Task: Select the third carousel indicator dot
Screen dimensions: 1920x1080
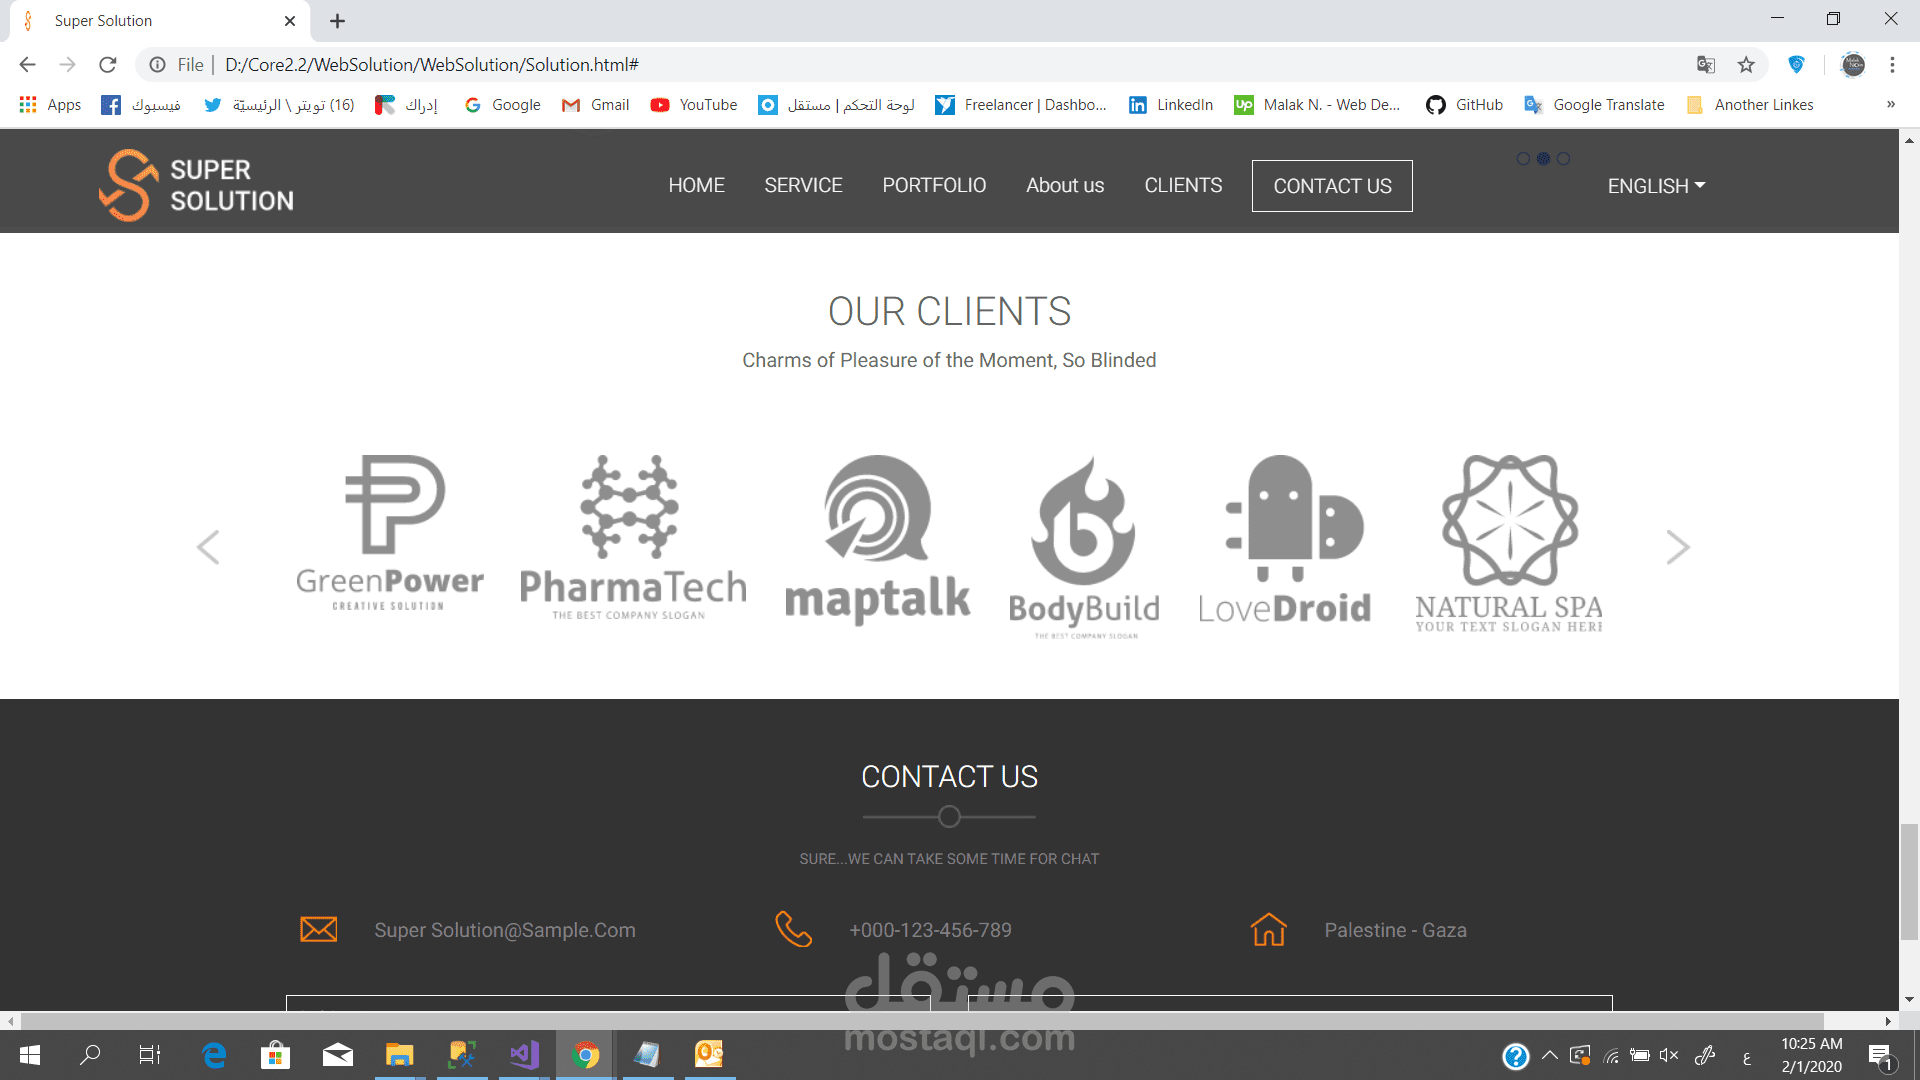Action: pos(1564,159)
